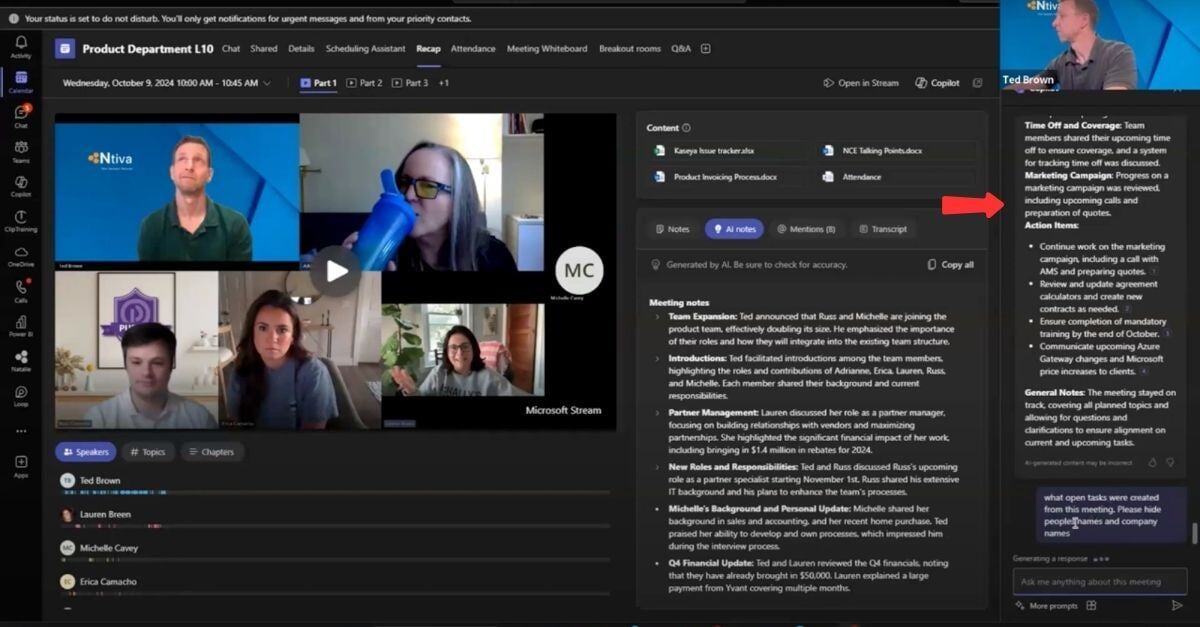
Task: Select recording Part 1
Action: point(318,83)
